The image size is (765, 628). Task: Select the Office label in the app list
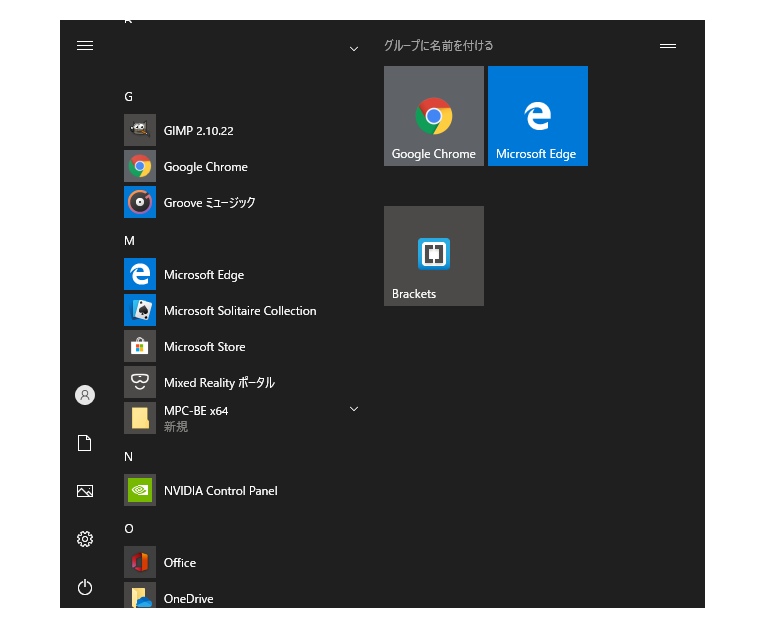pyautogui.click(x=180, y=563)
